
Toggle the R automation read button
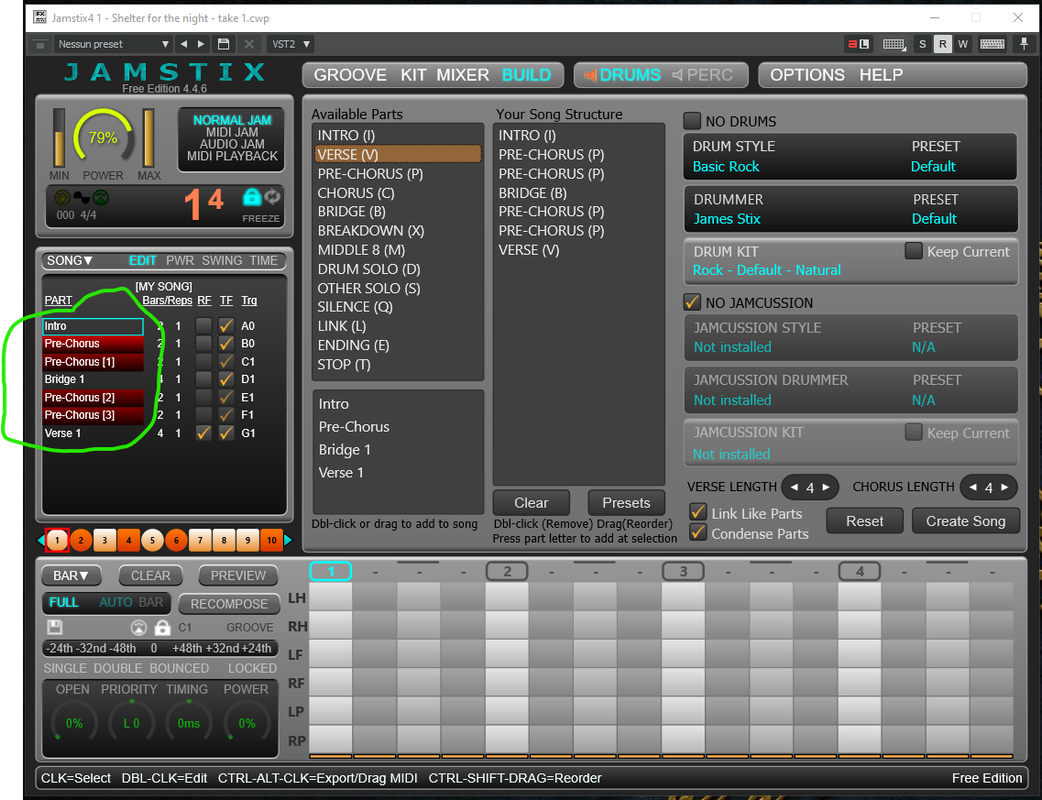(942, 44)
